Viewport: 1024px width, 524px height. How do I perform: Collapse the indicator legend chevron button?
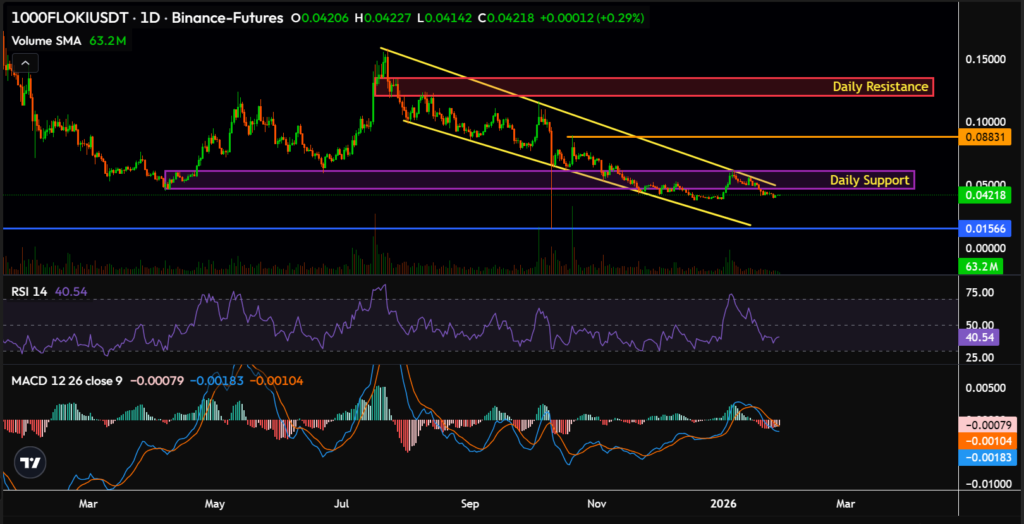25,63
